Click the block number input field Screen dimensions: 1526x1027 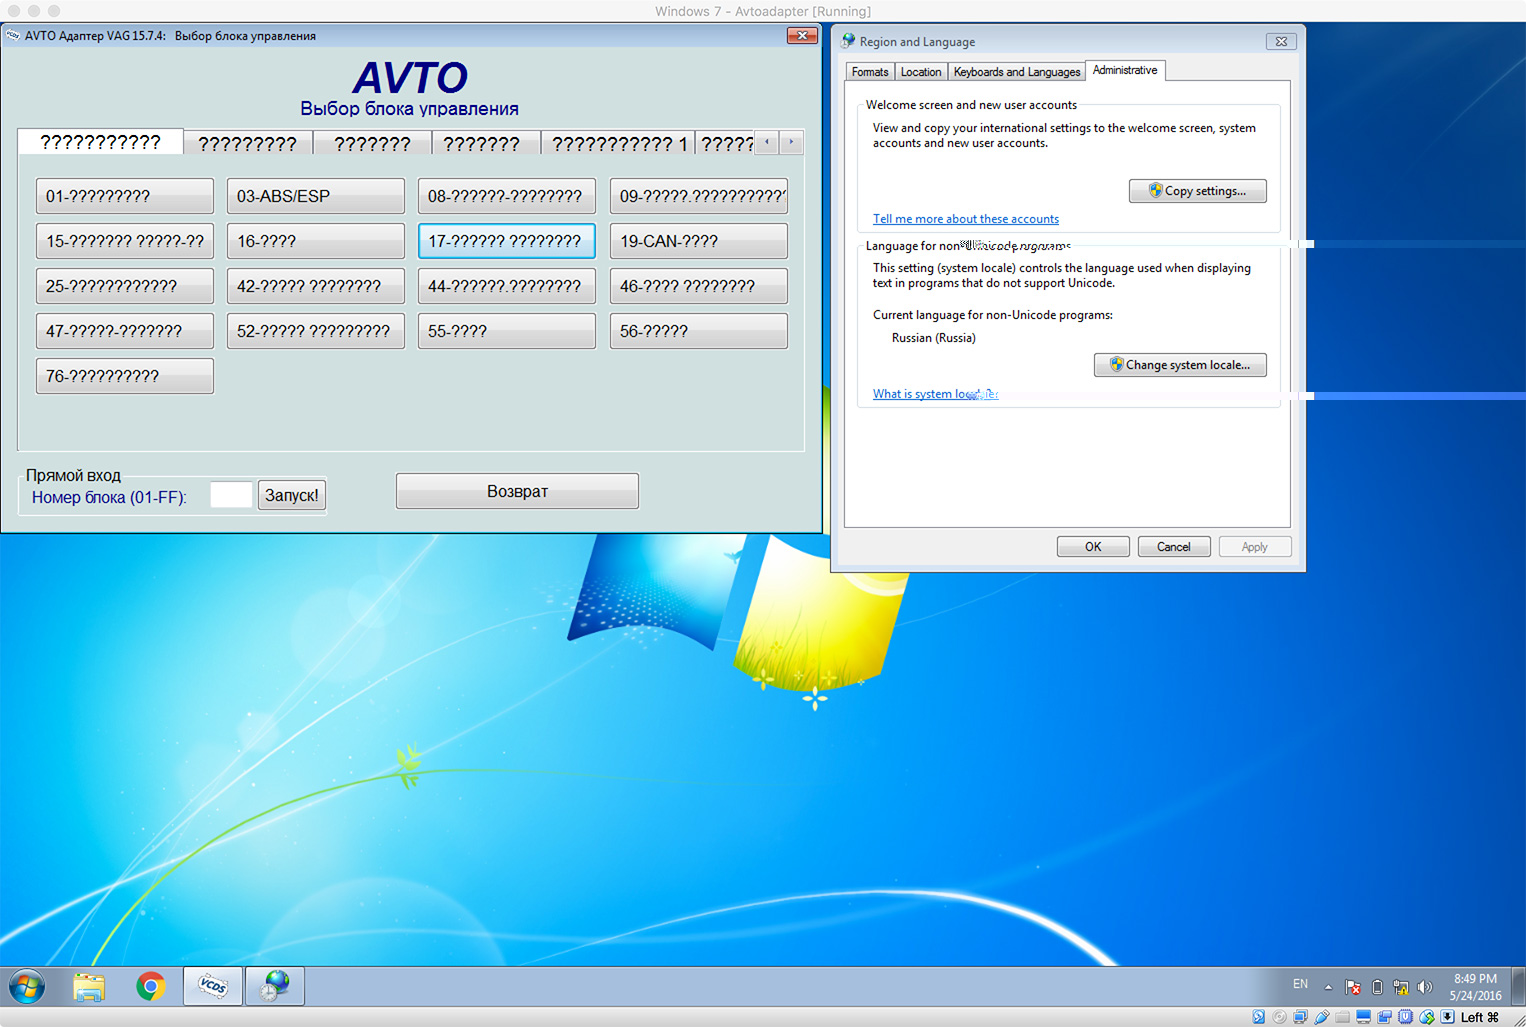coord(231,495)
